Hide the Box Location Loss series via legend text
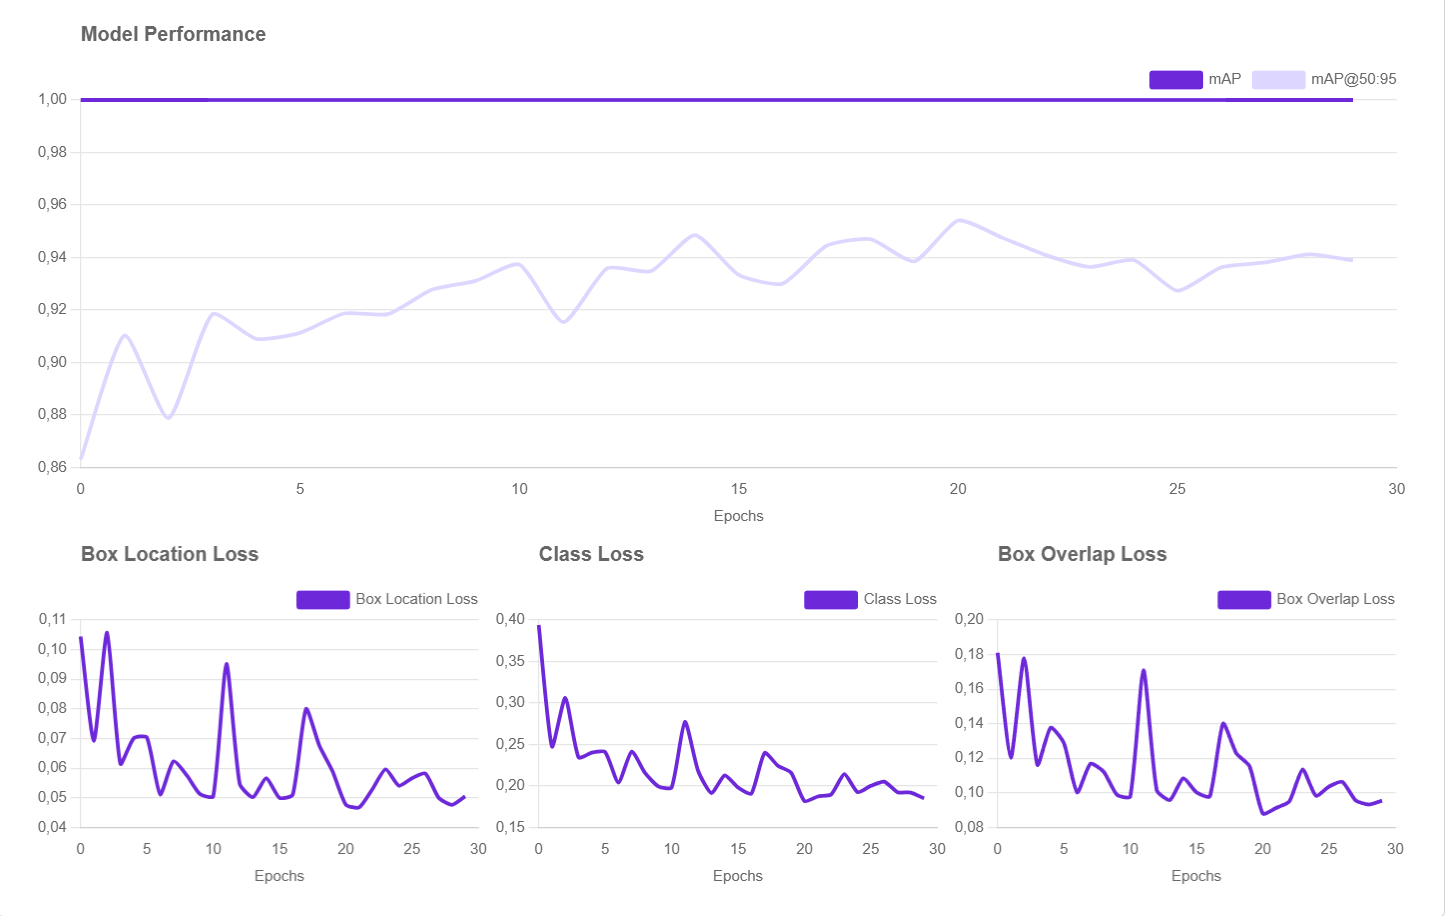This screenshot has height=916, width=1445. click(416, 599)
